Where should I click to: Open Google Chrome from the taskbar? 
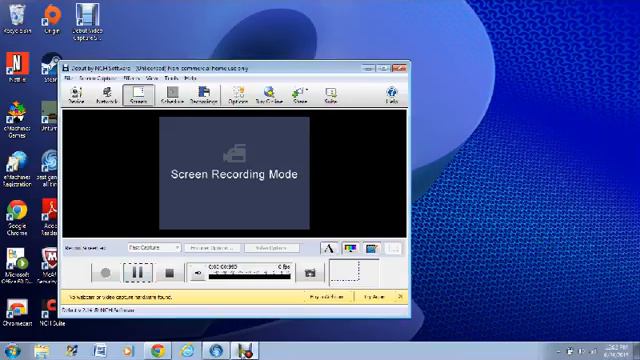(158, 351)
